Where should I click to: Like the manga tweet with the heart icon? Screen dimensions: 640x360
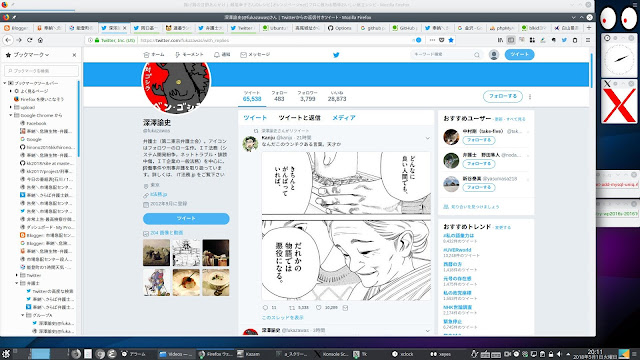319,307
